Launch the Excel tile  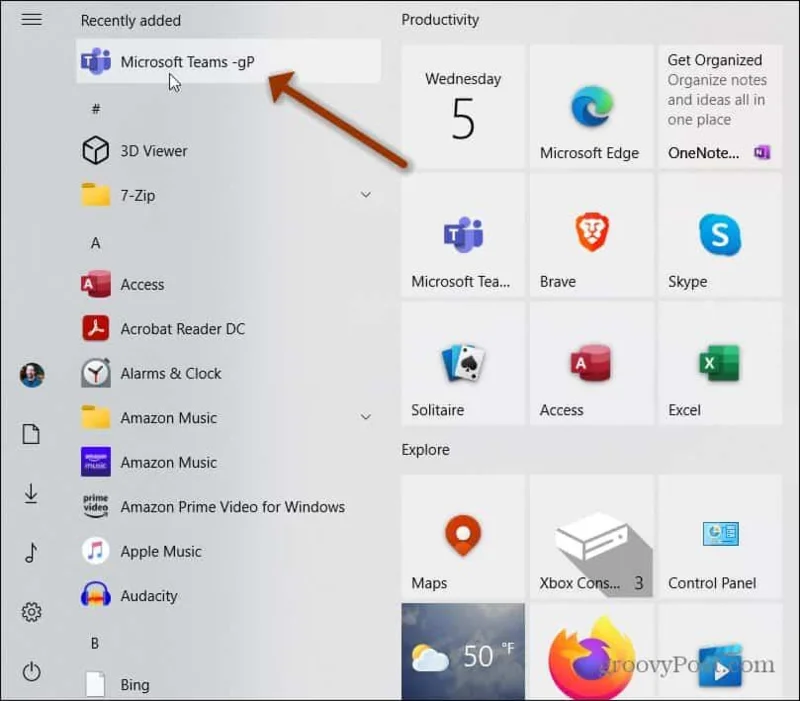[x=720, y=364]
